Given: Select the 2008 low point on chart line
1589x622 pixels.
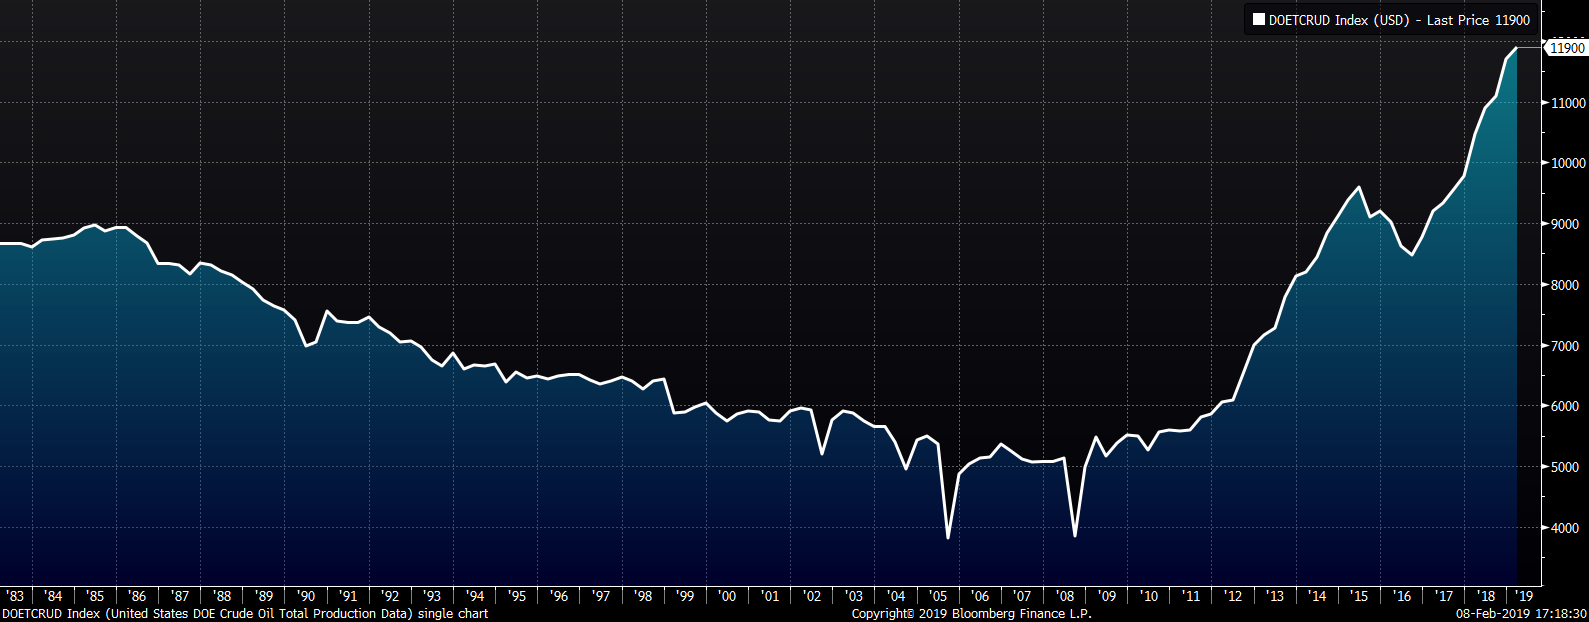Looking at the screenshot, I should coord(1075,536).
